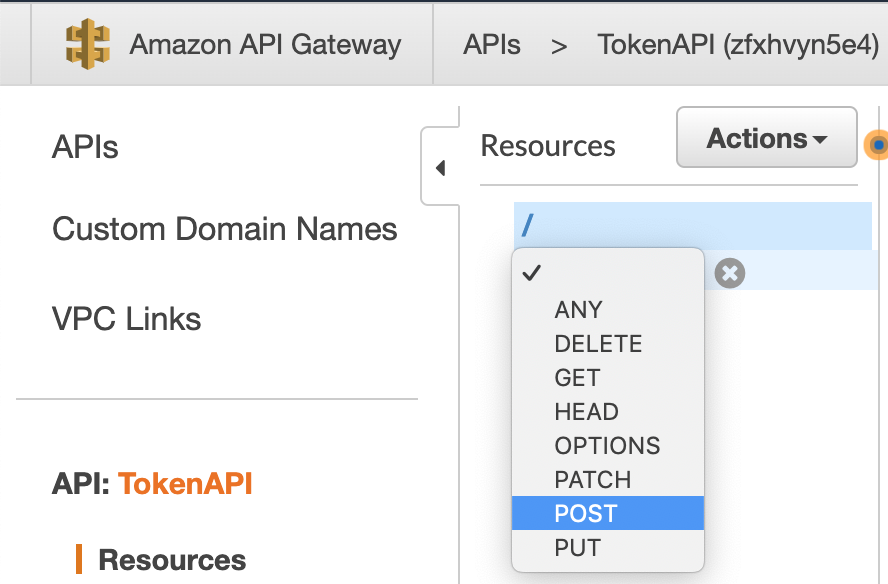
Task: Click the orange notification dot beside Actions
Action: [877, 146]
